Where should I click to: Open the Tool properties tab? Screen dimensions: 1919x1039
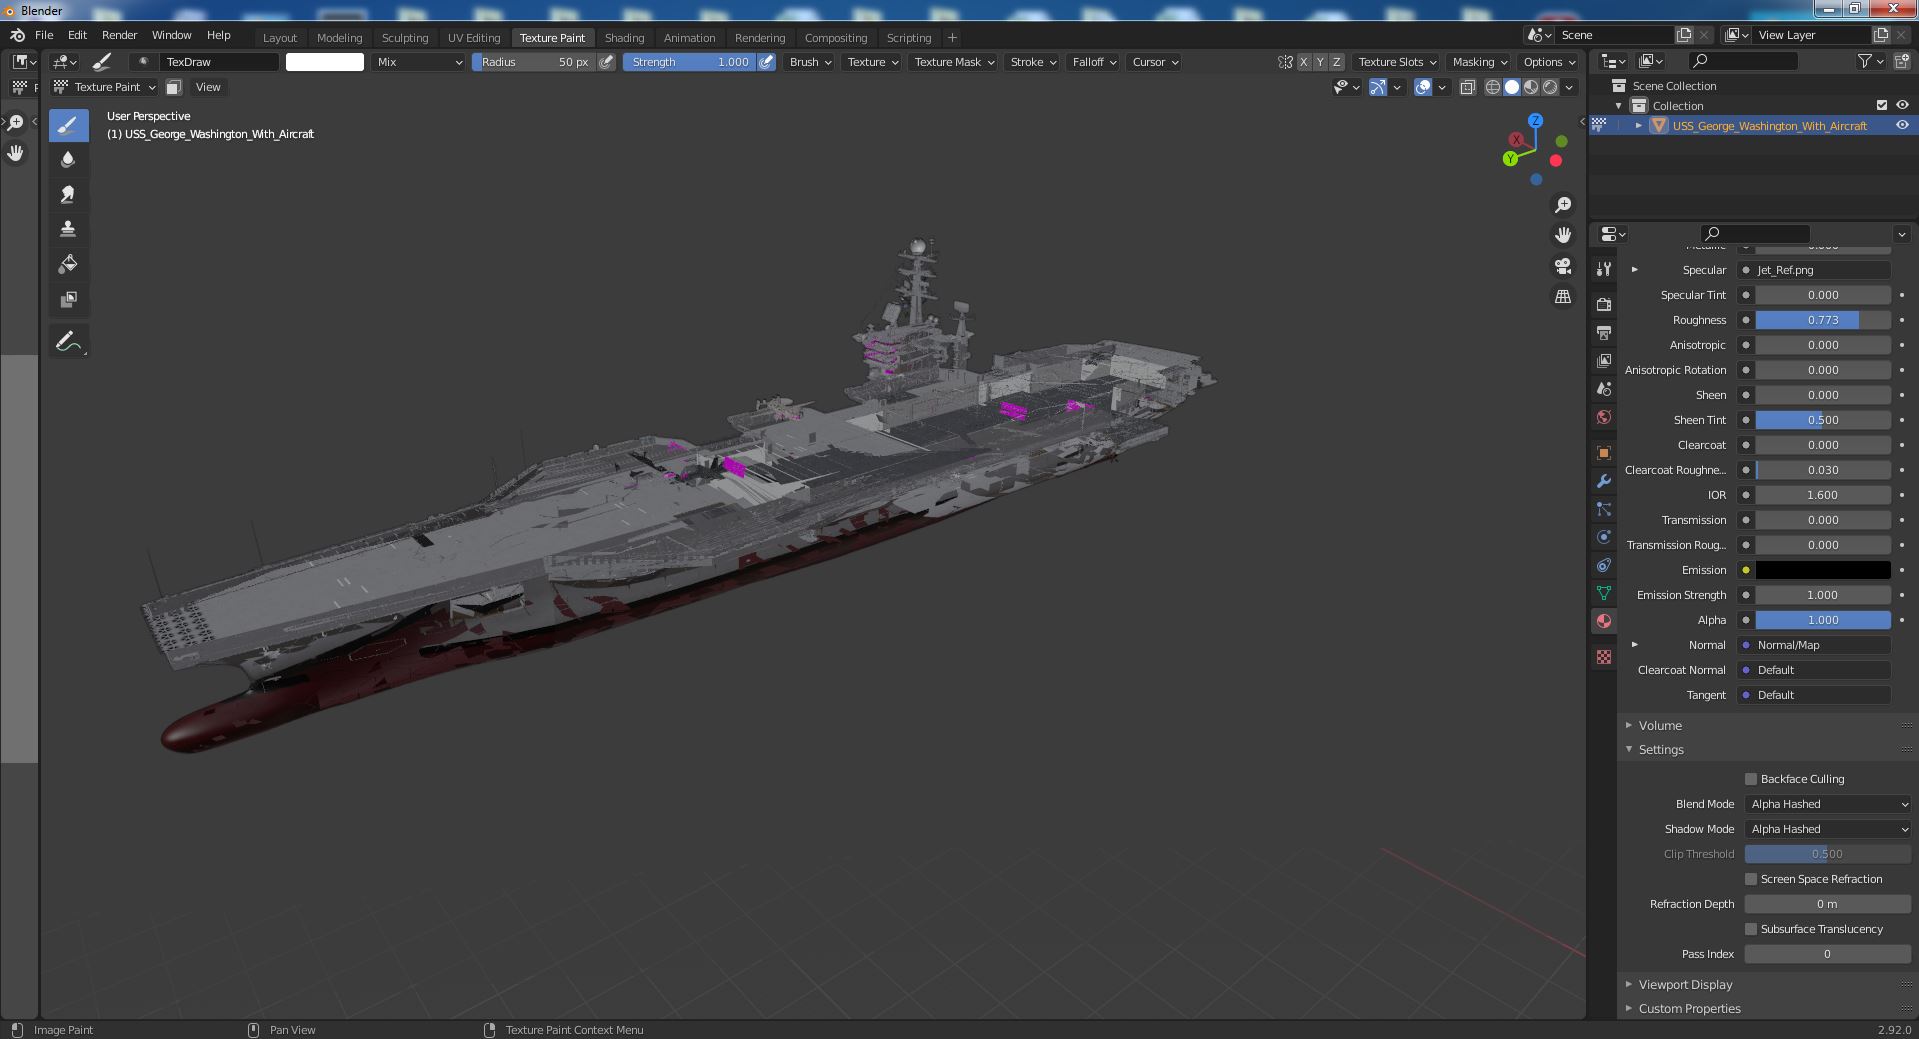[x=1604, y=269]
